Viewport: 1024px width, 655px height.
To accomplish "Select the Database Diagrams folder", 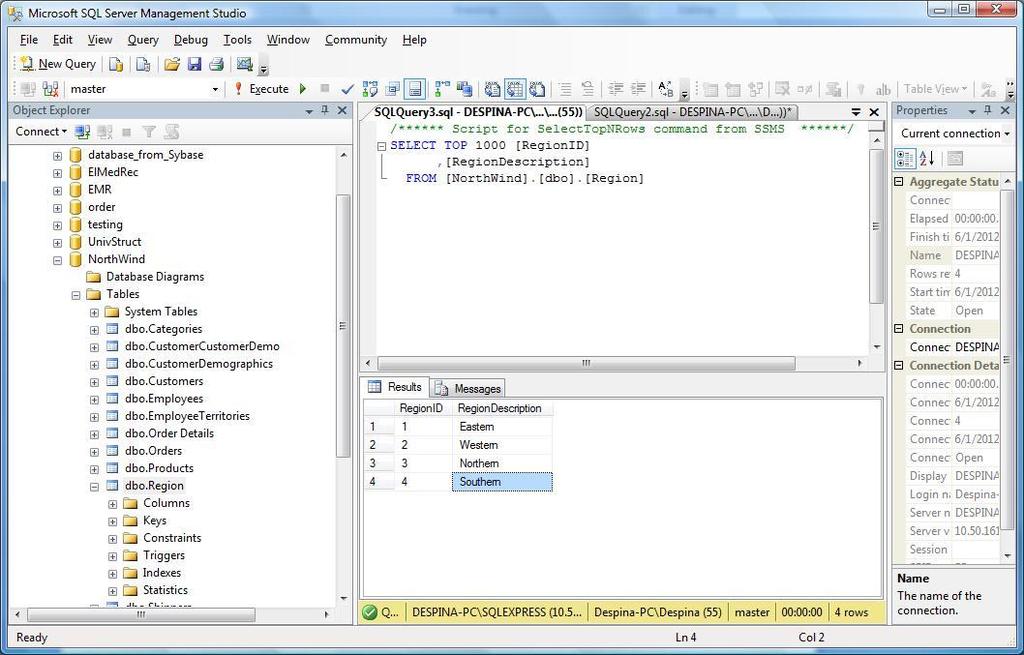I will coord(155,277).
